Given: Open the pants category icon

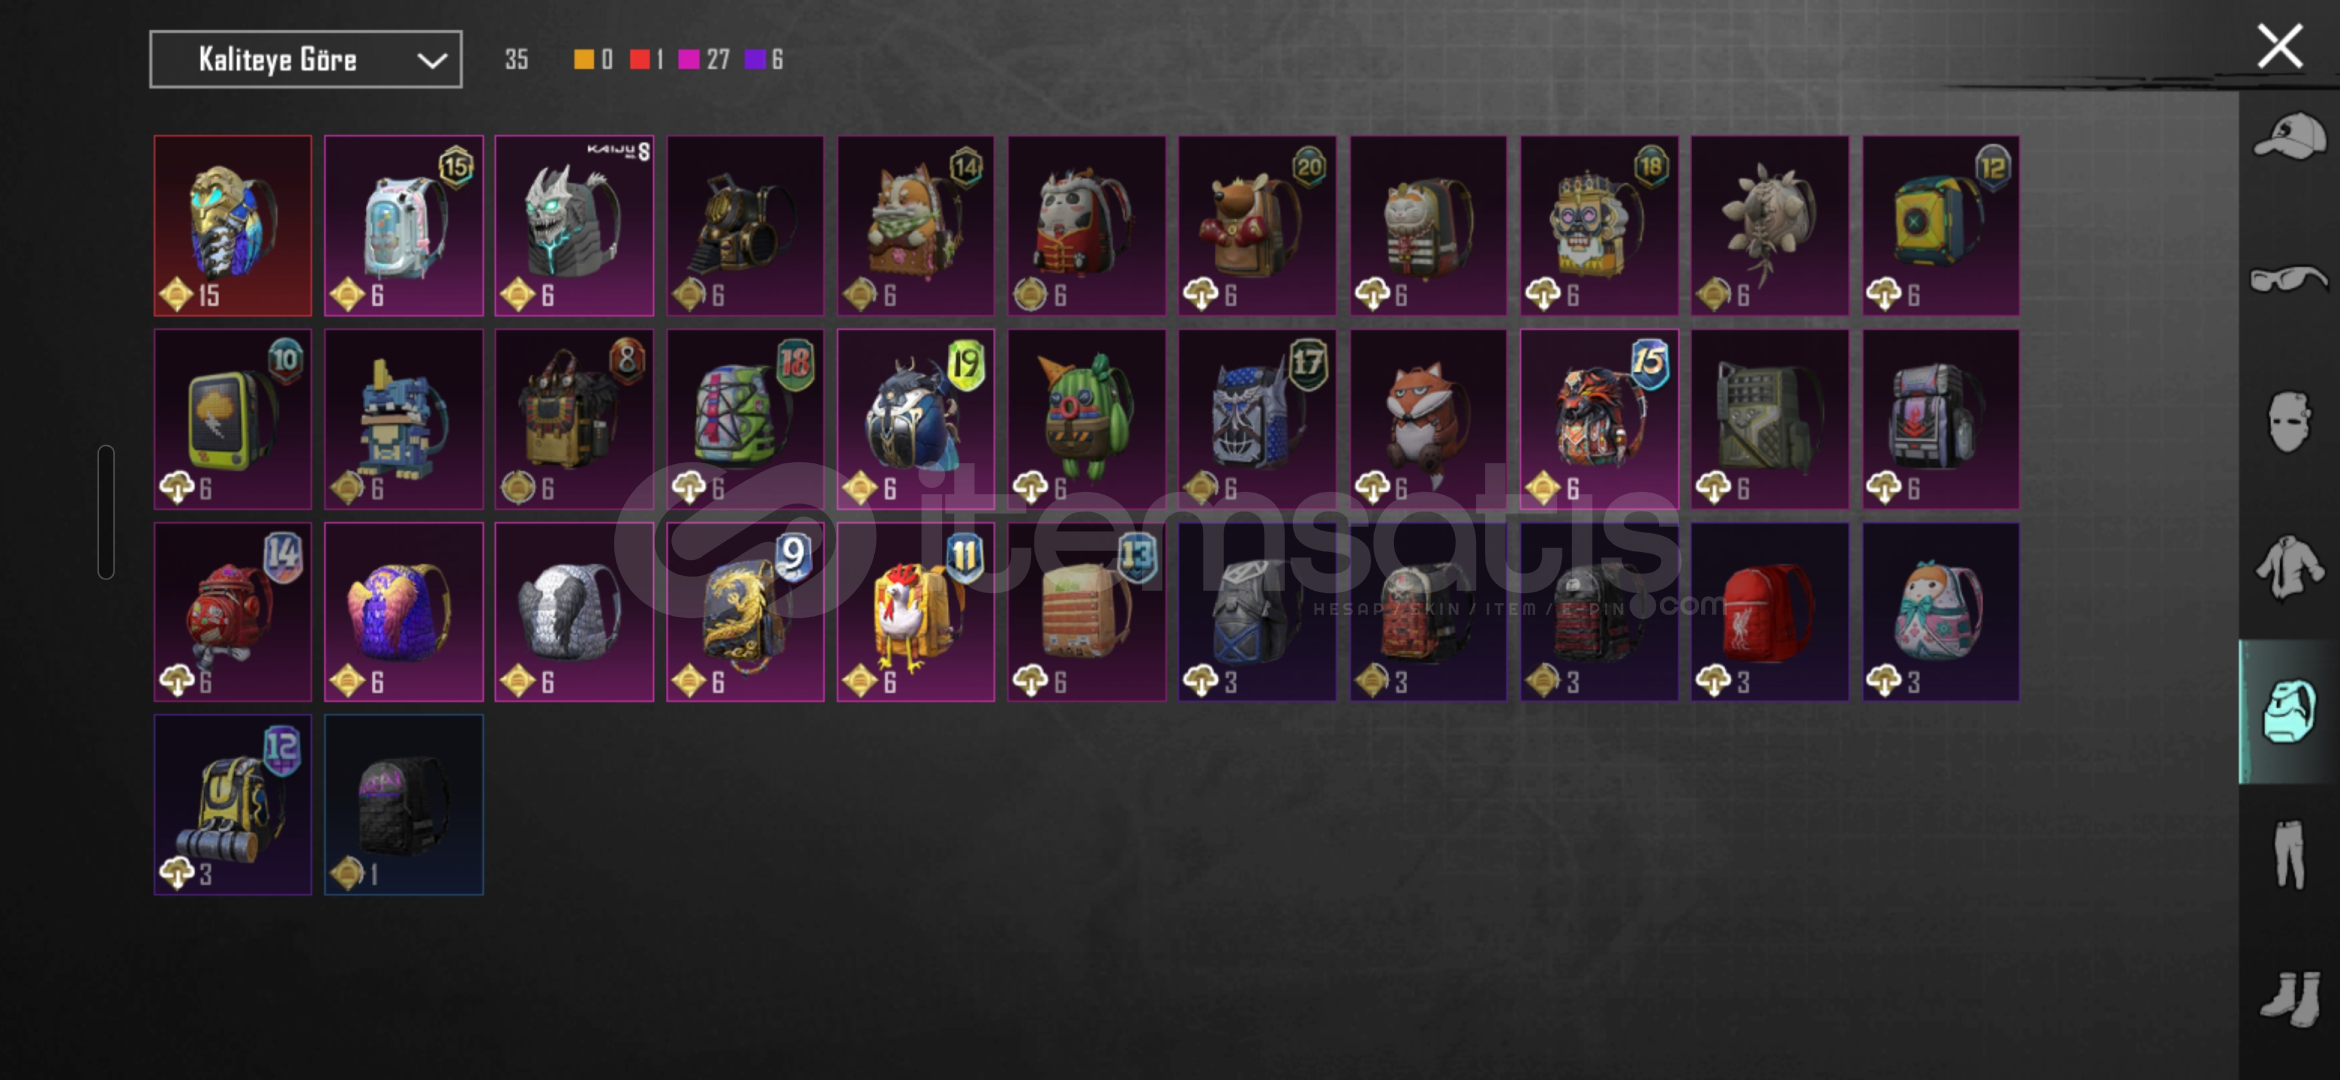Looking at the screenshot, I should click(2289, 855).
